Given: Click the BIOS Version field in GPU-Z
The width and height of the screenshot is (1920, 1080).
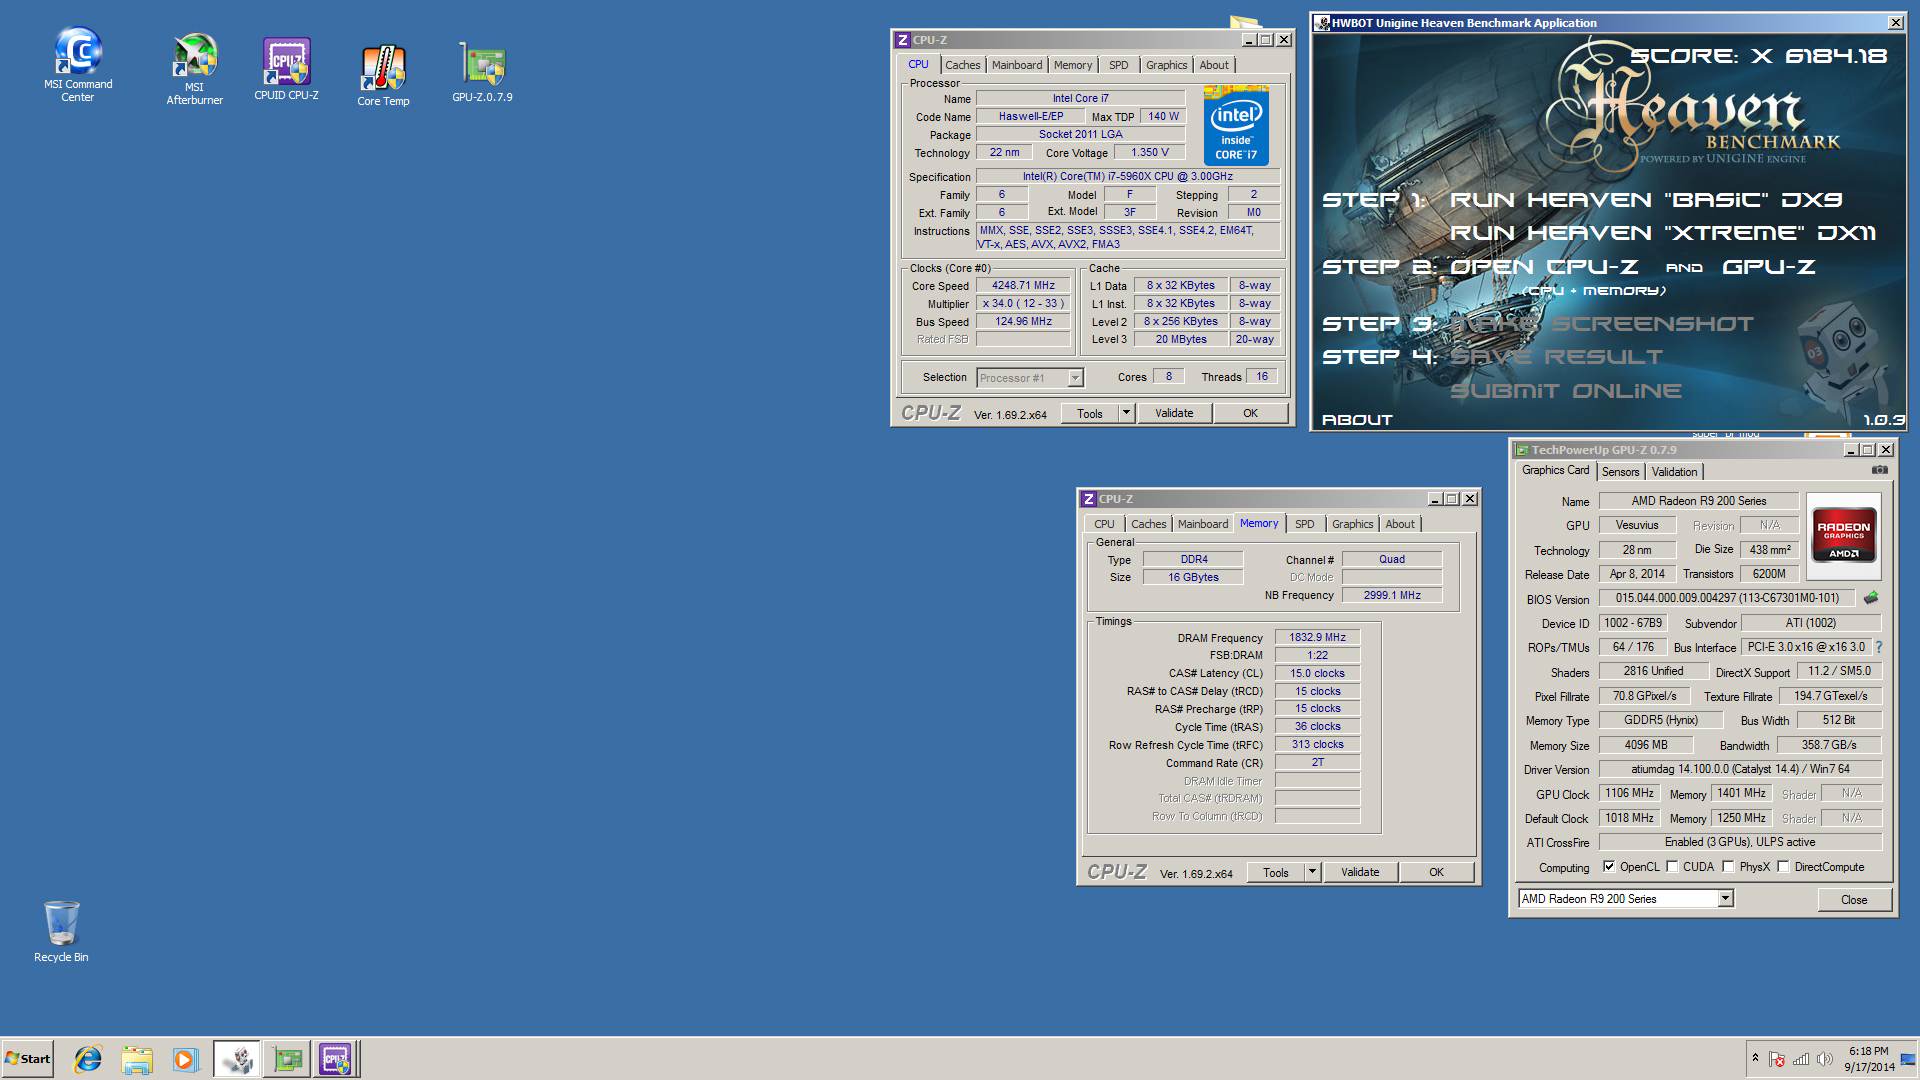Looking at the screenshot, I should click(x=1727, y=598).
